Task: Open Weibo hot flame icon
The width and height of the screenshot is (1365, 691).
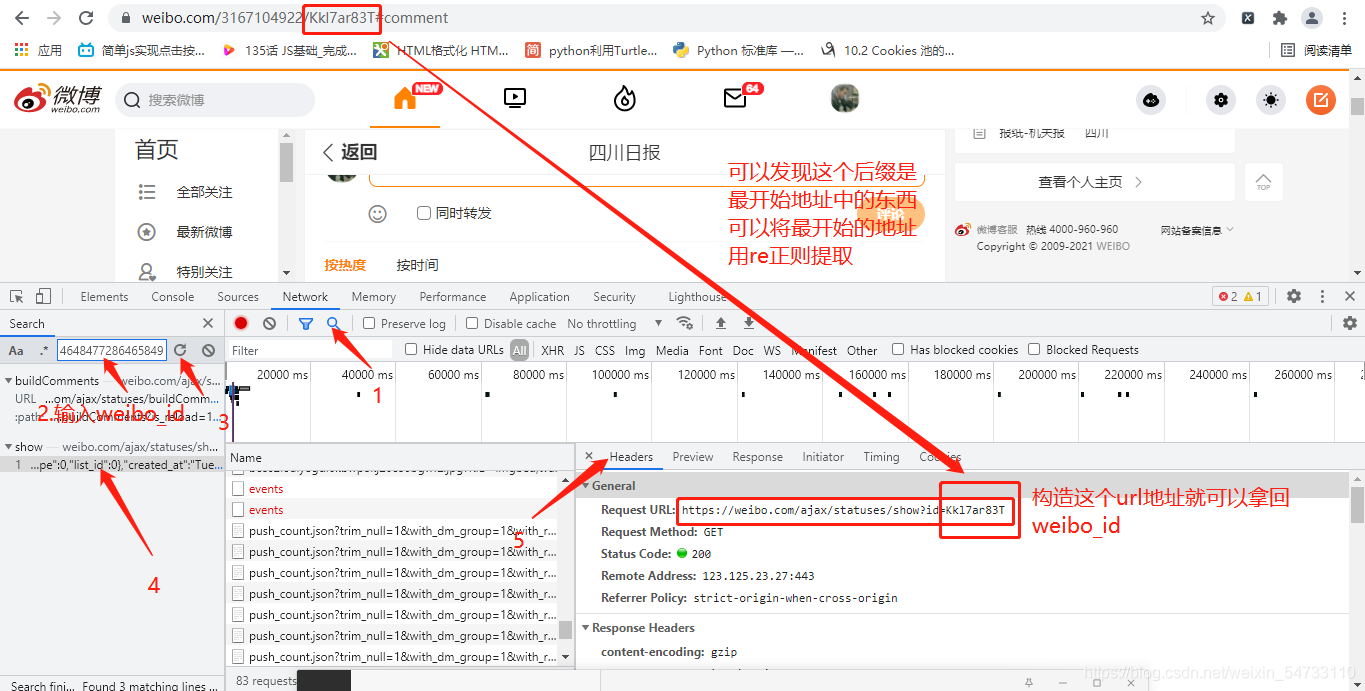Action: [625, 98]
